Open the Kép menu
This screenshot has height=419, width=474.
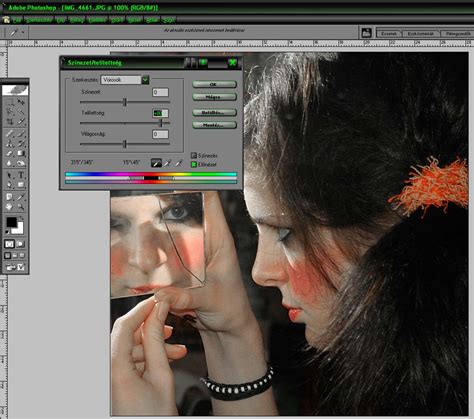pyautogui.click(x=61, y=20)
